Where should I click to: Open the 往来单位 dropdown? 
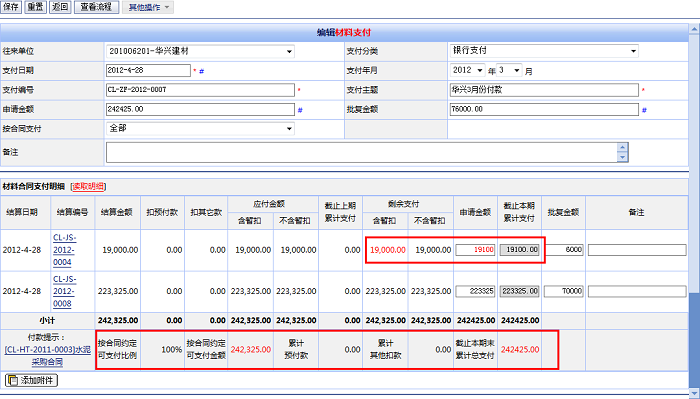pyautogui.click(x=200, y=51)
